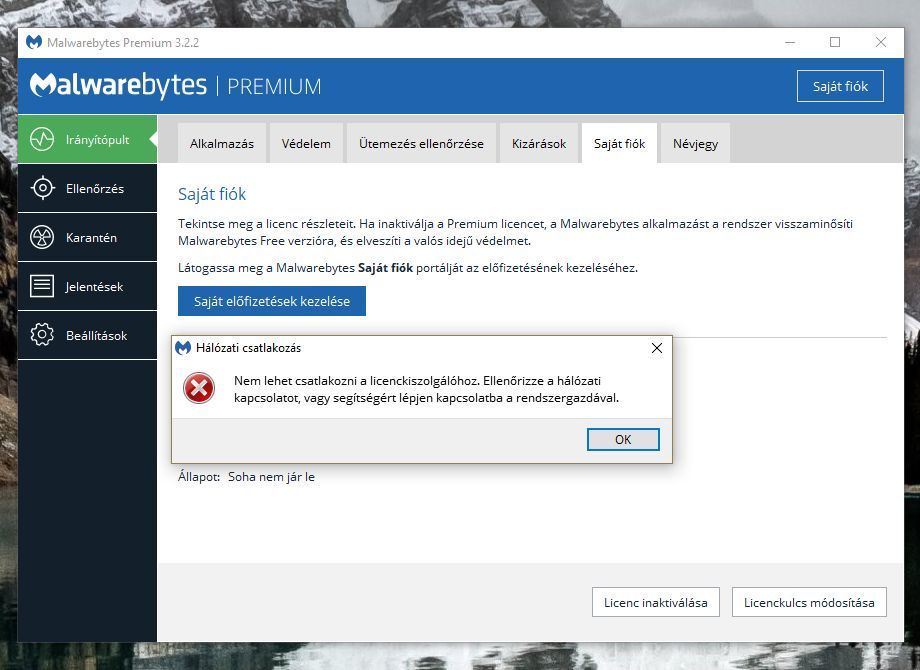Close the Malwarebytes Premium window
The height and width of the screenshot is (670, 920).
[x=881, y=42]
